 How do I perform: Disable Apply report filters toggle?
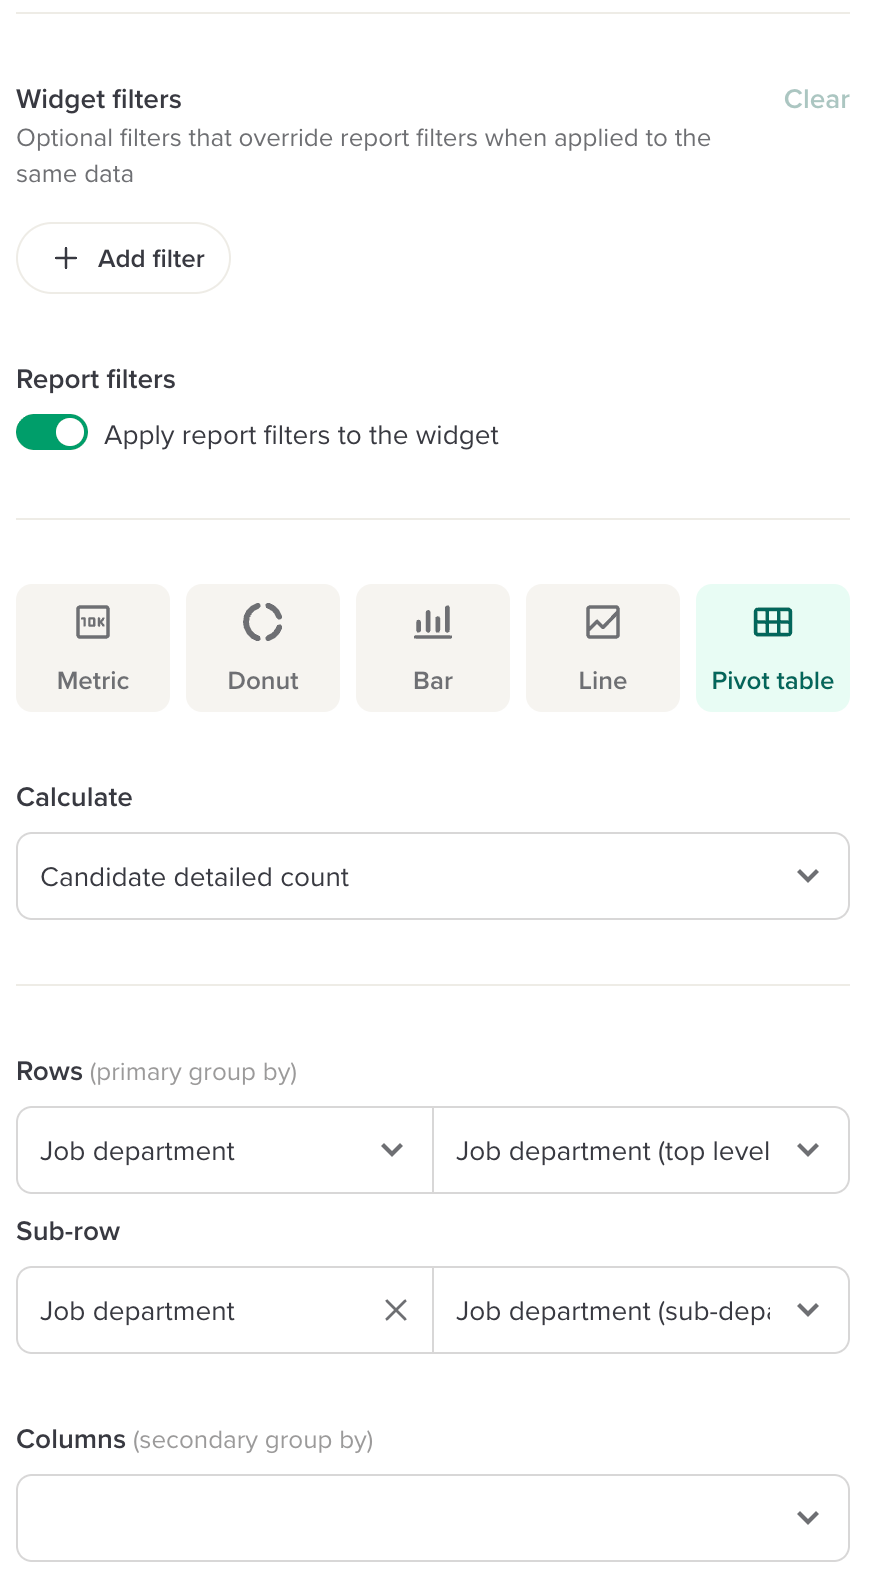point(52,433)
